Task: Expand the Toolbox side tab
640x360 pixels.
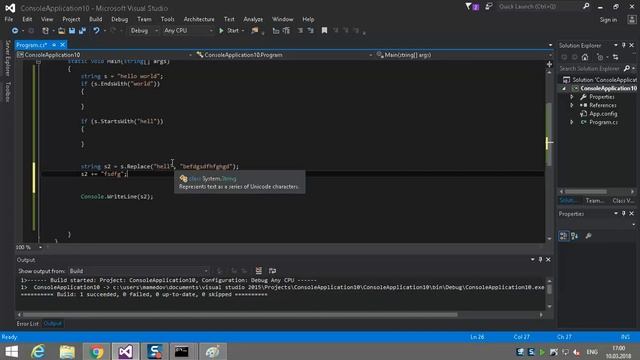Action: pyautogui.click(x=7, y=92)
